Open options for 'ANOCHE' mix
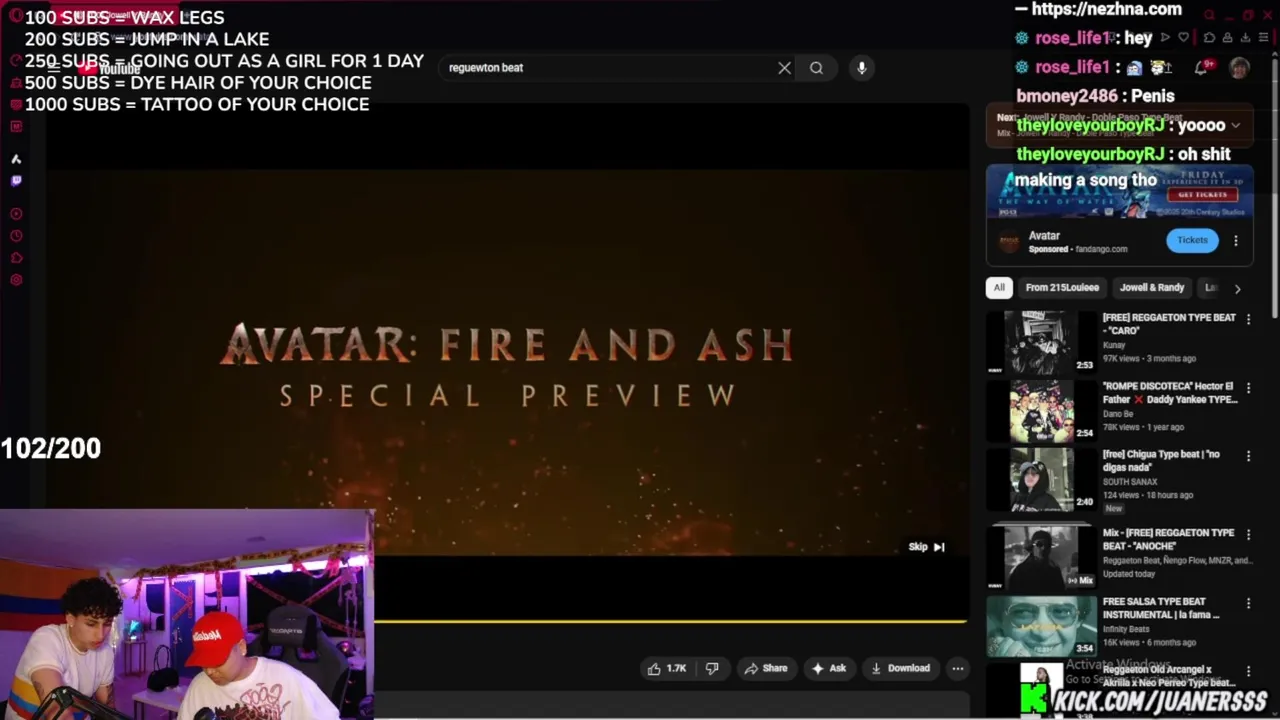The height and width of the screenshot is (720, 1280). point(1248,535)
